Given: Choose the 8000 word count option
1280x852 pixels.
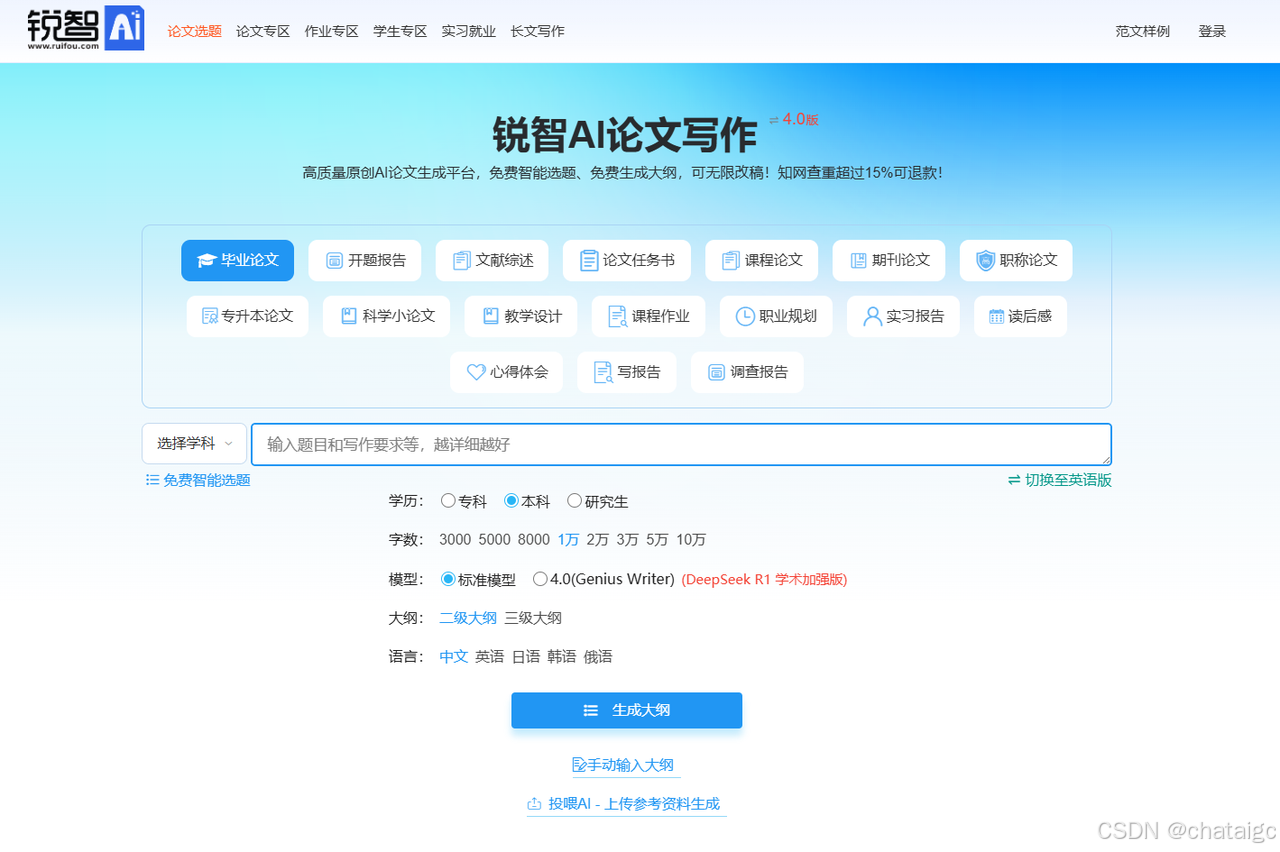Looking at the screenshot, I should [534, 540].
